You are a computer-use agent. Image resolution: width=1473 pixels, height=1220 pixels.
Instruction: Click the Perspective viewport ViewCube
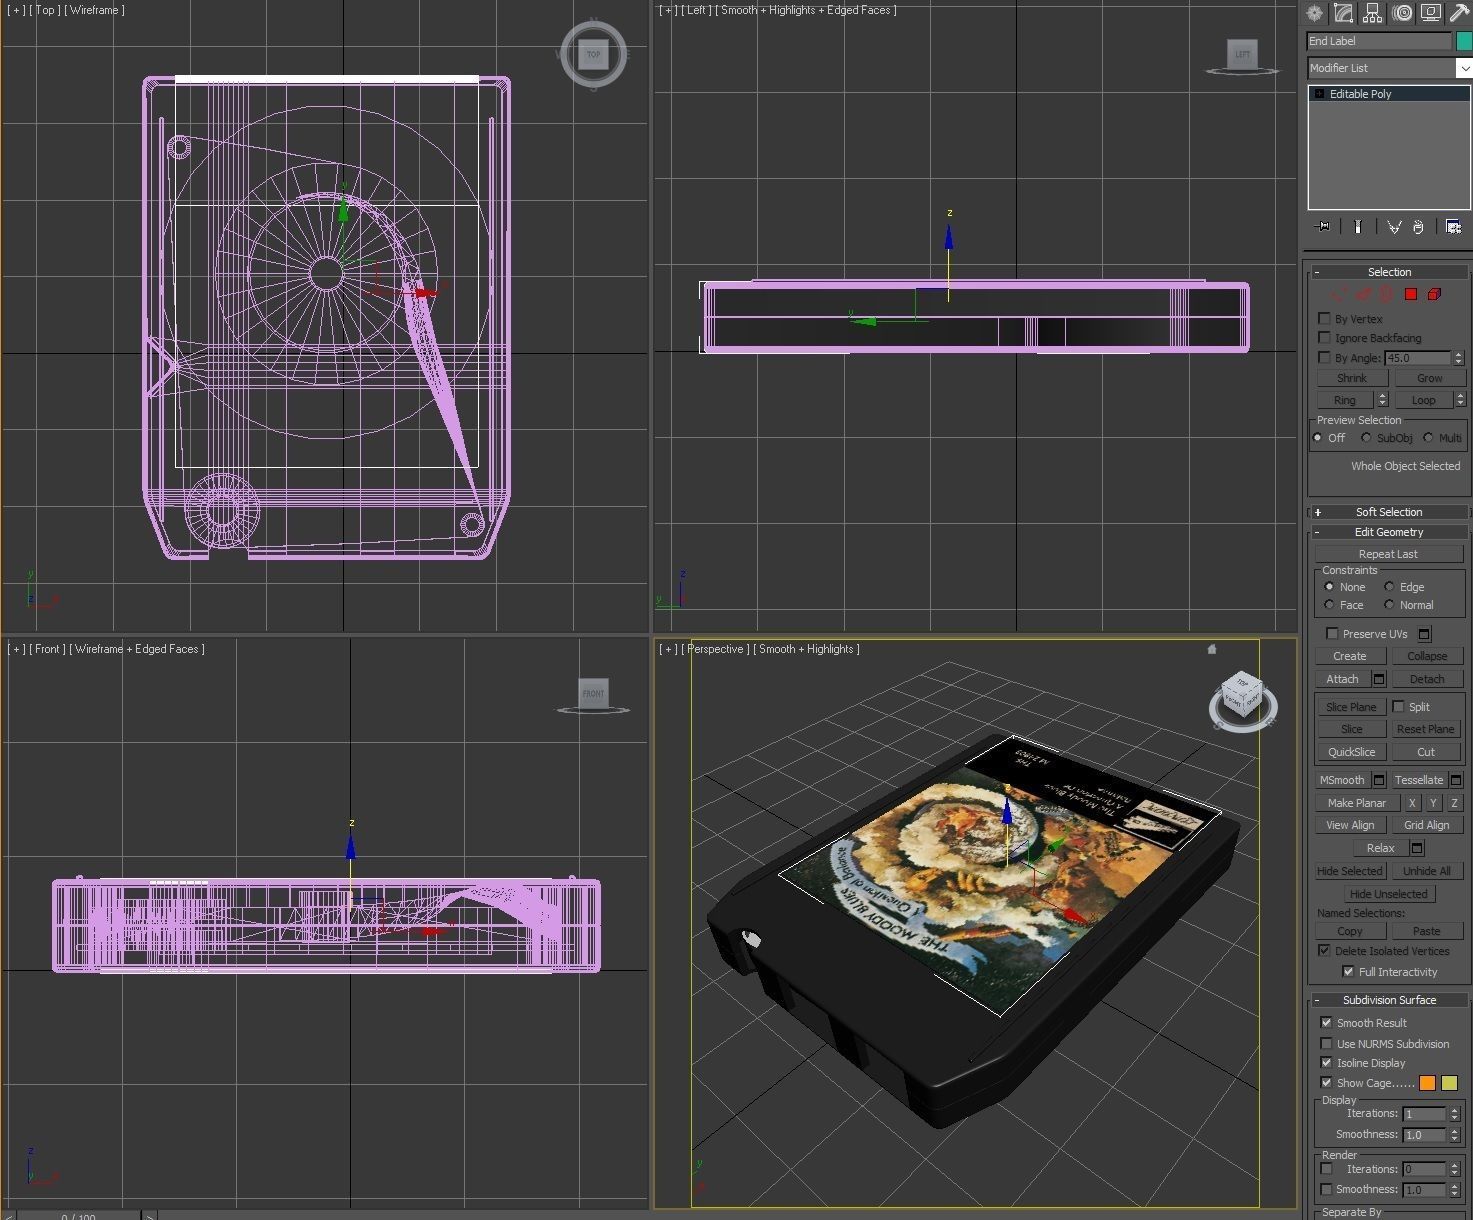pyautogui.click(x=1242, y=693)
